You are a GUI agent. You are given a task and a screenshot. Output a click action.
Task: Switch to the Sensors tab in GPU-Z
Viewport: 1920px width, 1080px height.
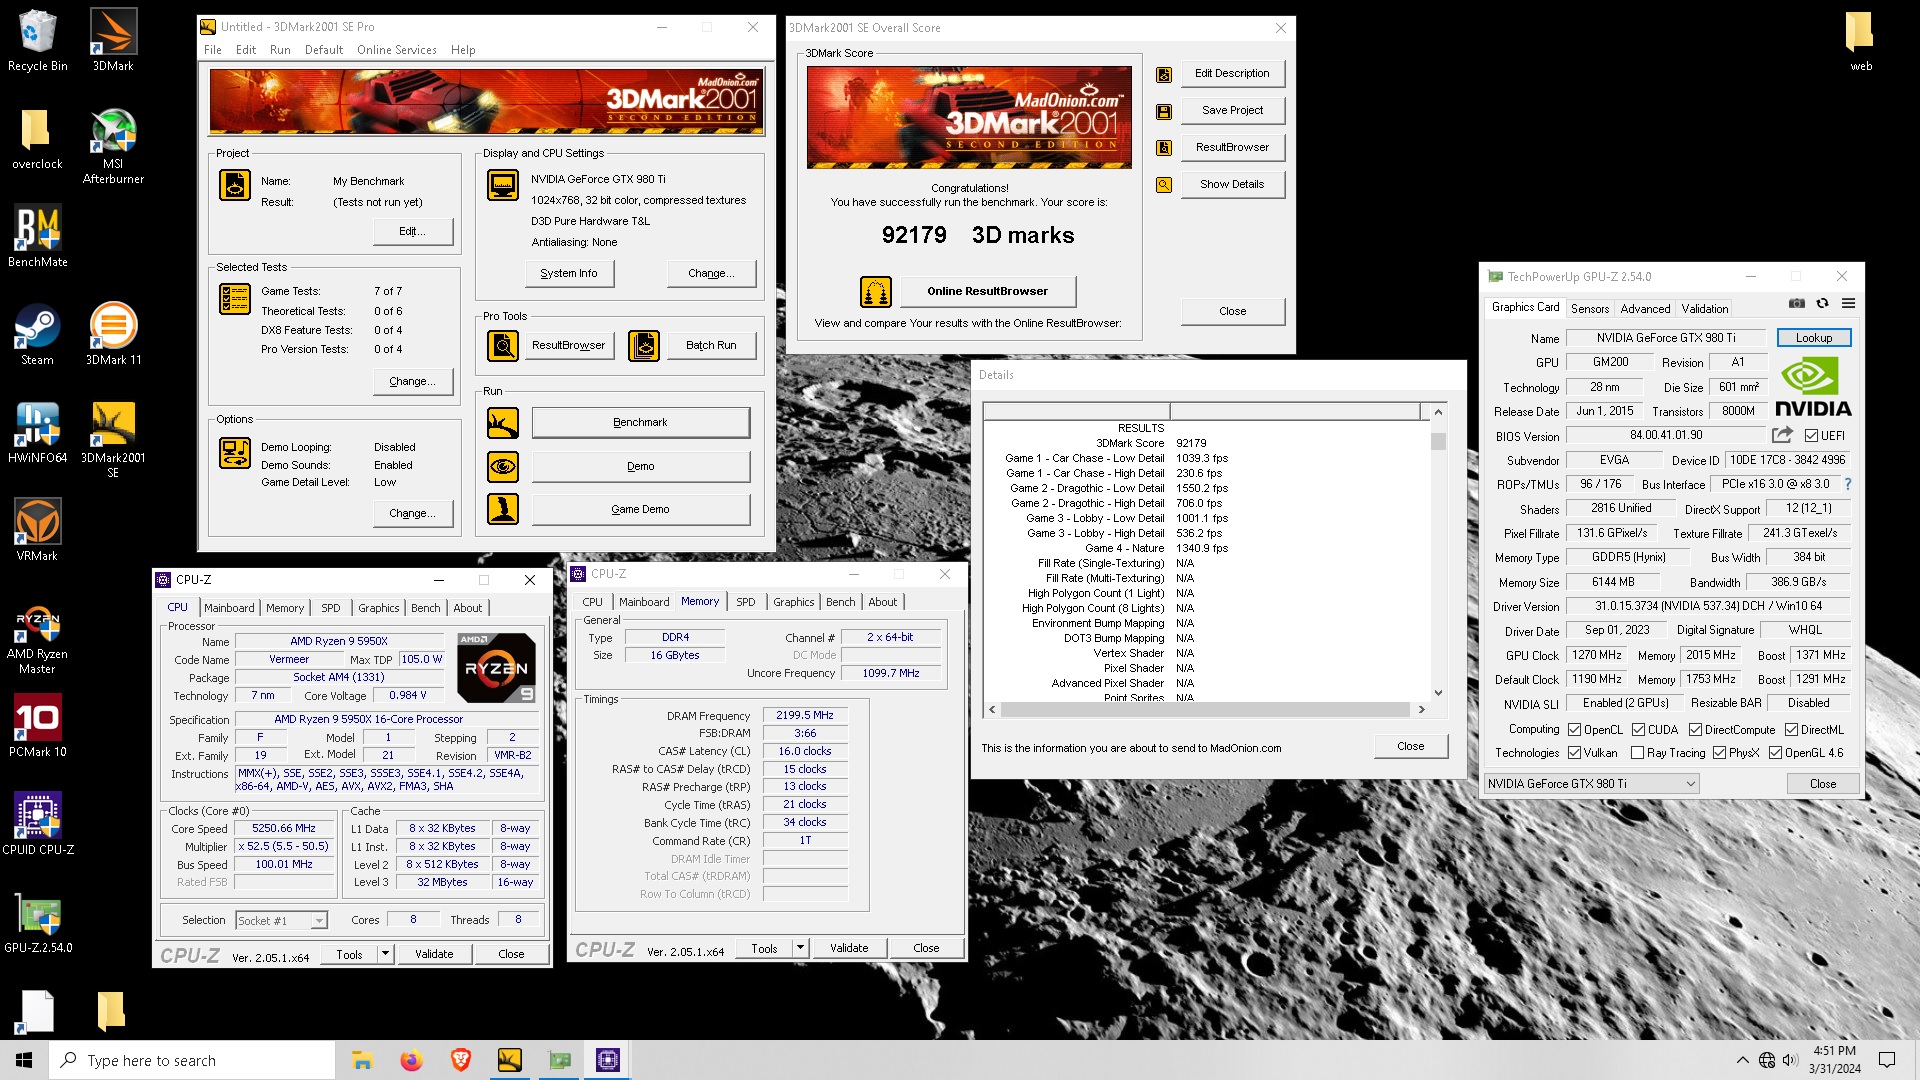click(x=1589, y=309)
